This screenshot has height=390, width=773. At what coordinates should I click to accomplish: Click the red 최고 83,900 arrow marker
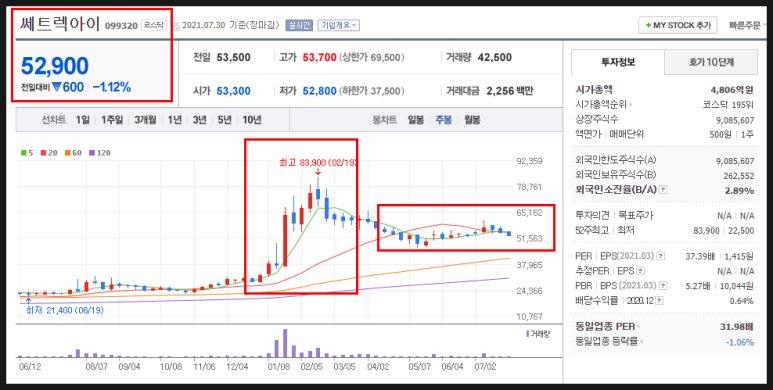coord(317,172)
